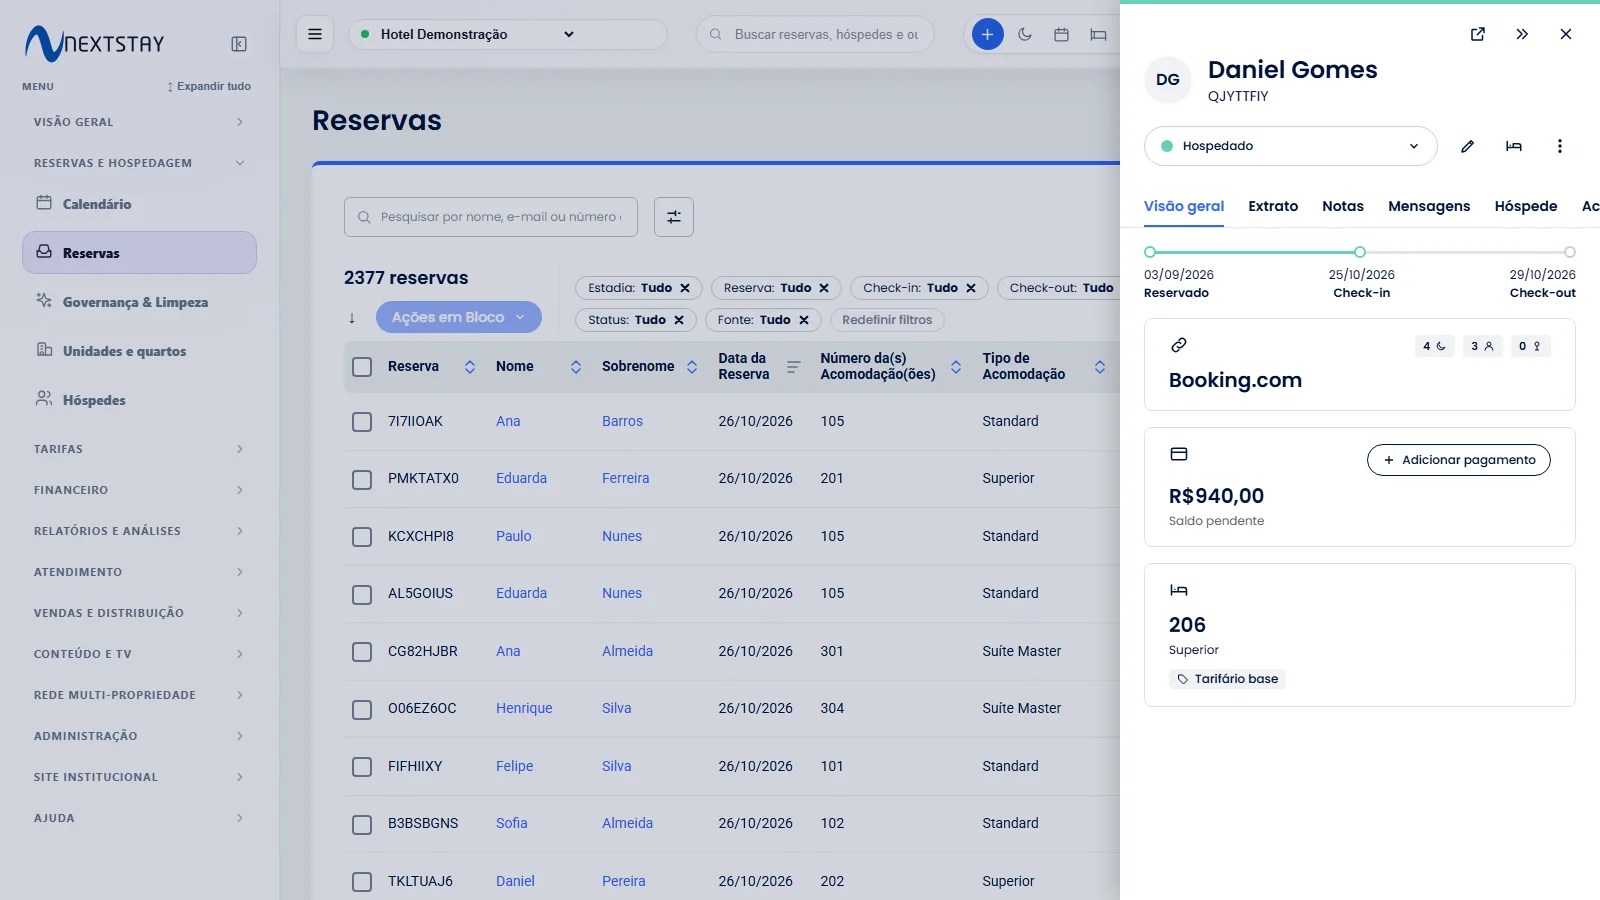This screenshot has width=1600, height=900.
Task: Click Expandir tudo in the sidebar
Action: coord(209,86)
